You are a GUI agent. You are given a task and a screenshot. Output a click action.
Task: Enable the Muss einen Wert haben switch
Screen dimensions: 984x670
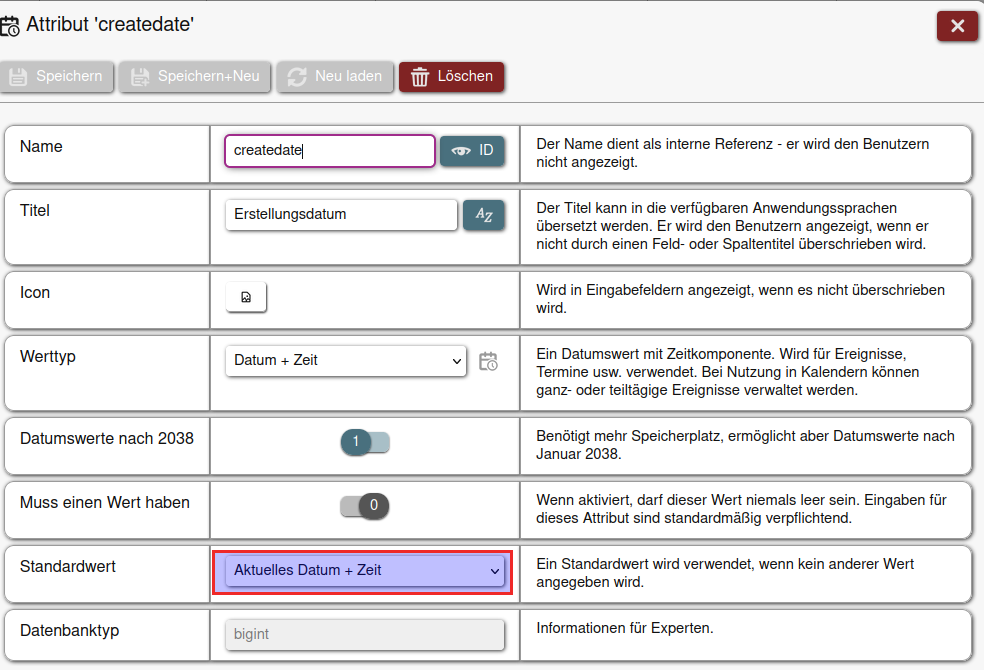pos(365,505)
